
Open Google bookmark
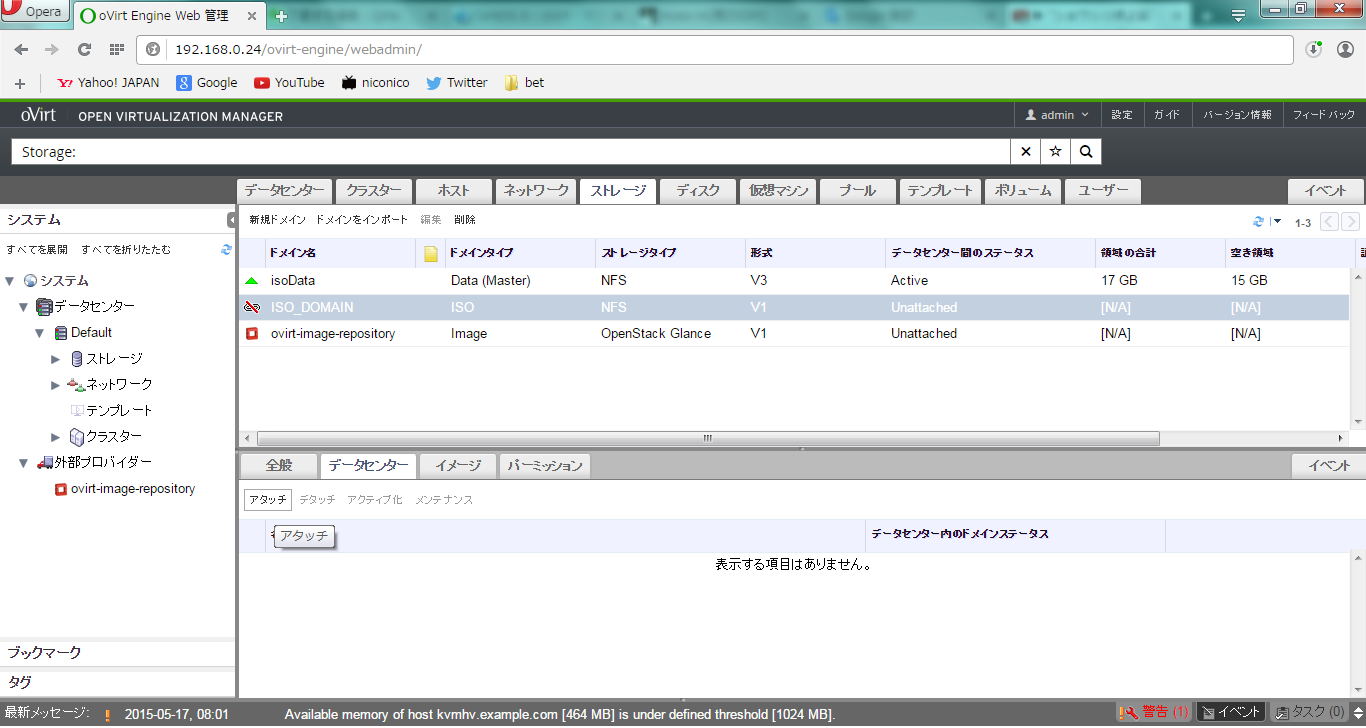pos(207,83)
